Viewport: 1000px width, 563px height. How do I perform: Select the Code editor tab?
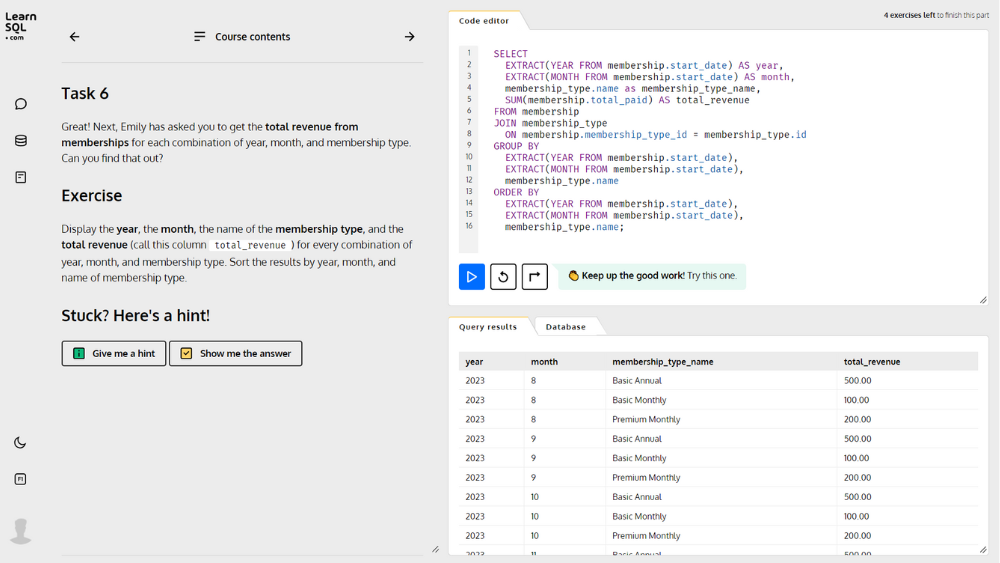tap(484, 21)
